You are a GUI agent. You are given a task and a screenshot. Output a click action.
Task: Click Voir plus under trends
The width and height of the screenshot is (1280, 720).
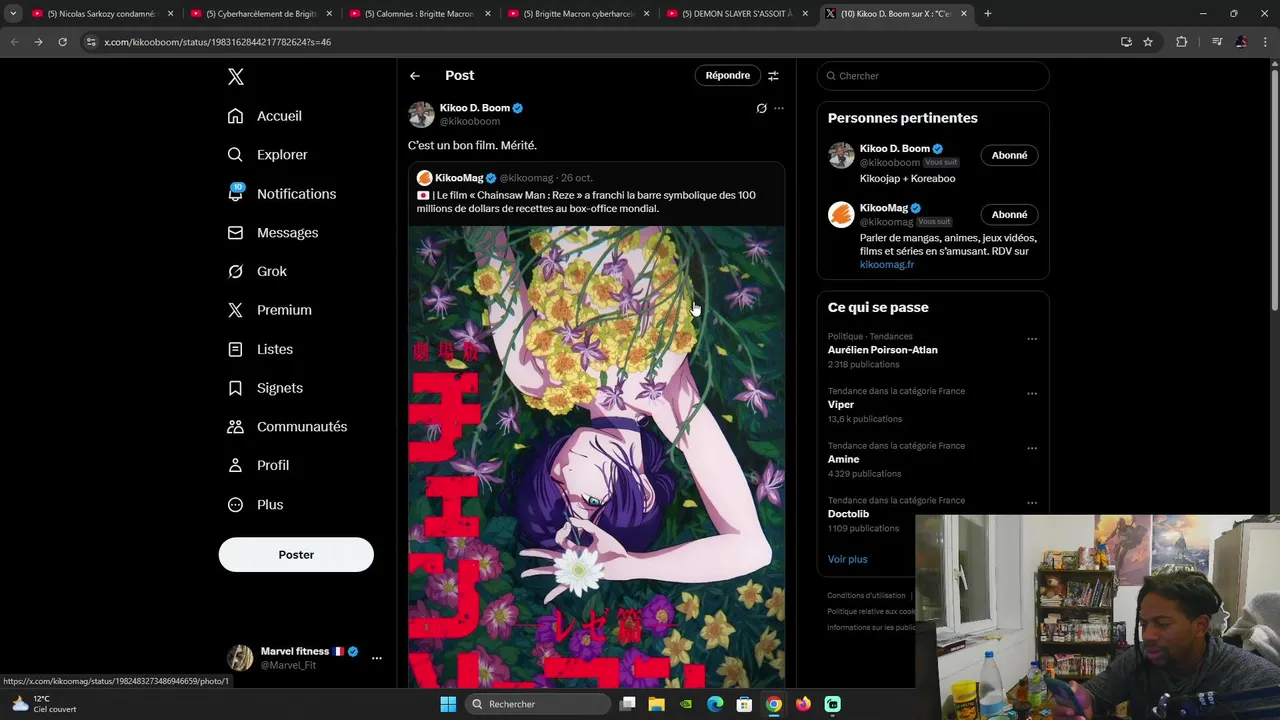coord(847,559)
